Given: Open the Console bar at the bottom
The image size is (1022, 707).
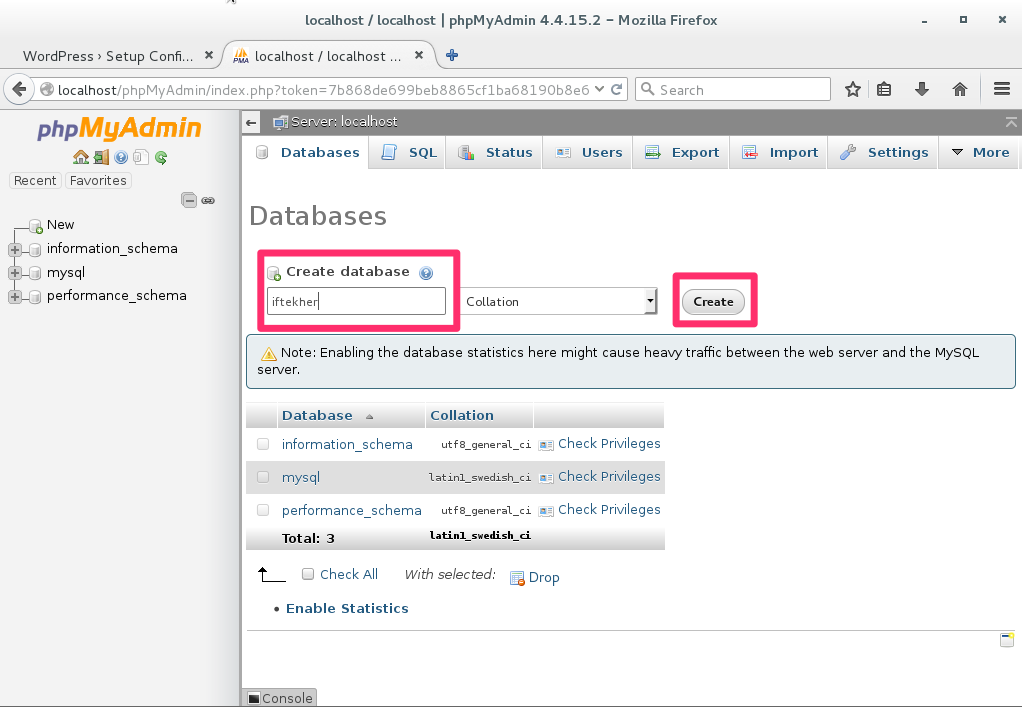Looking at the screenshot, I should pyautogui.click(x=280, y=698).
